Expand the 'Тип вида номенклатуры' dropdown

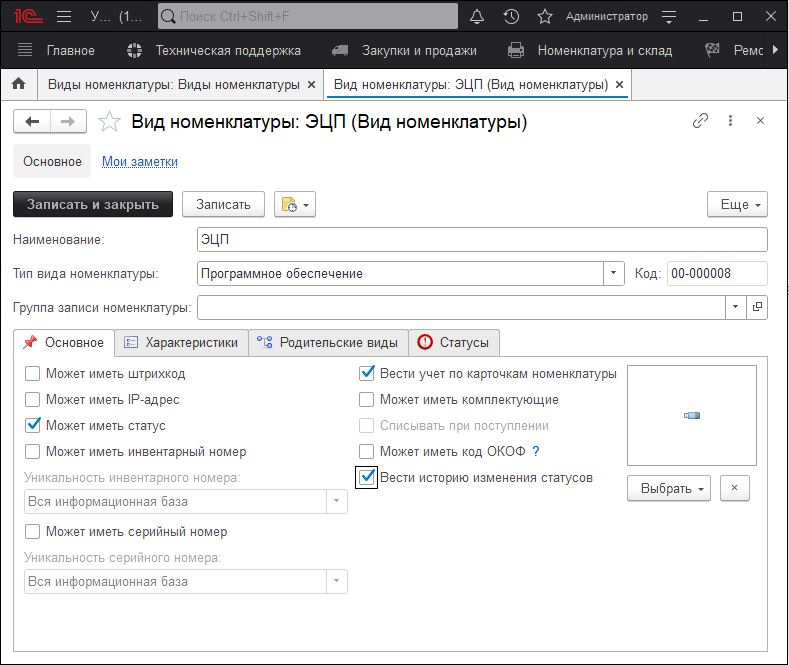614,273
